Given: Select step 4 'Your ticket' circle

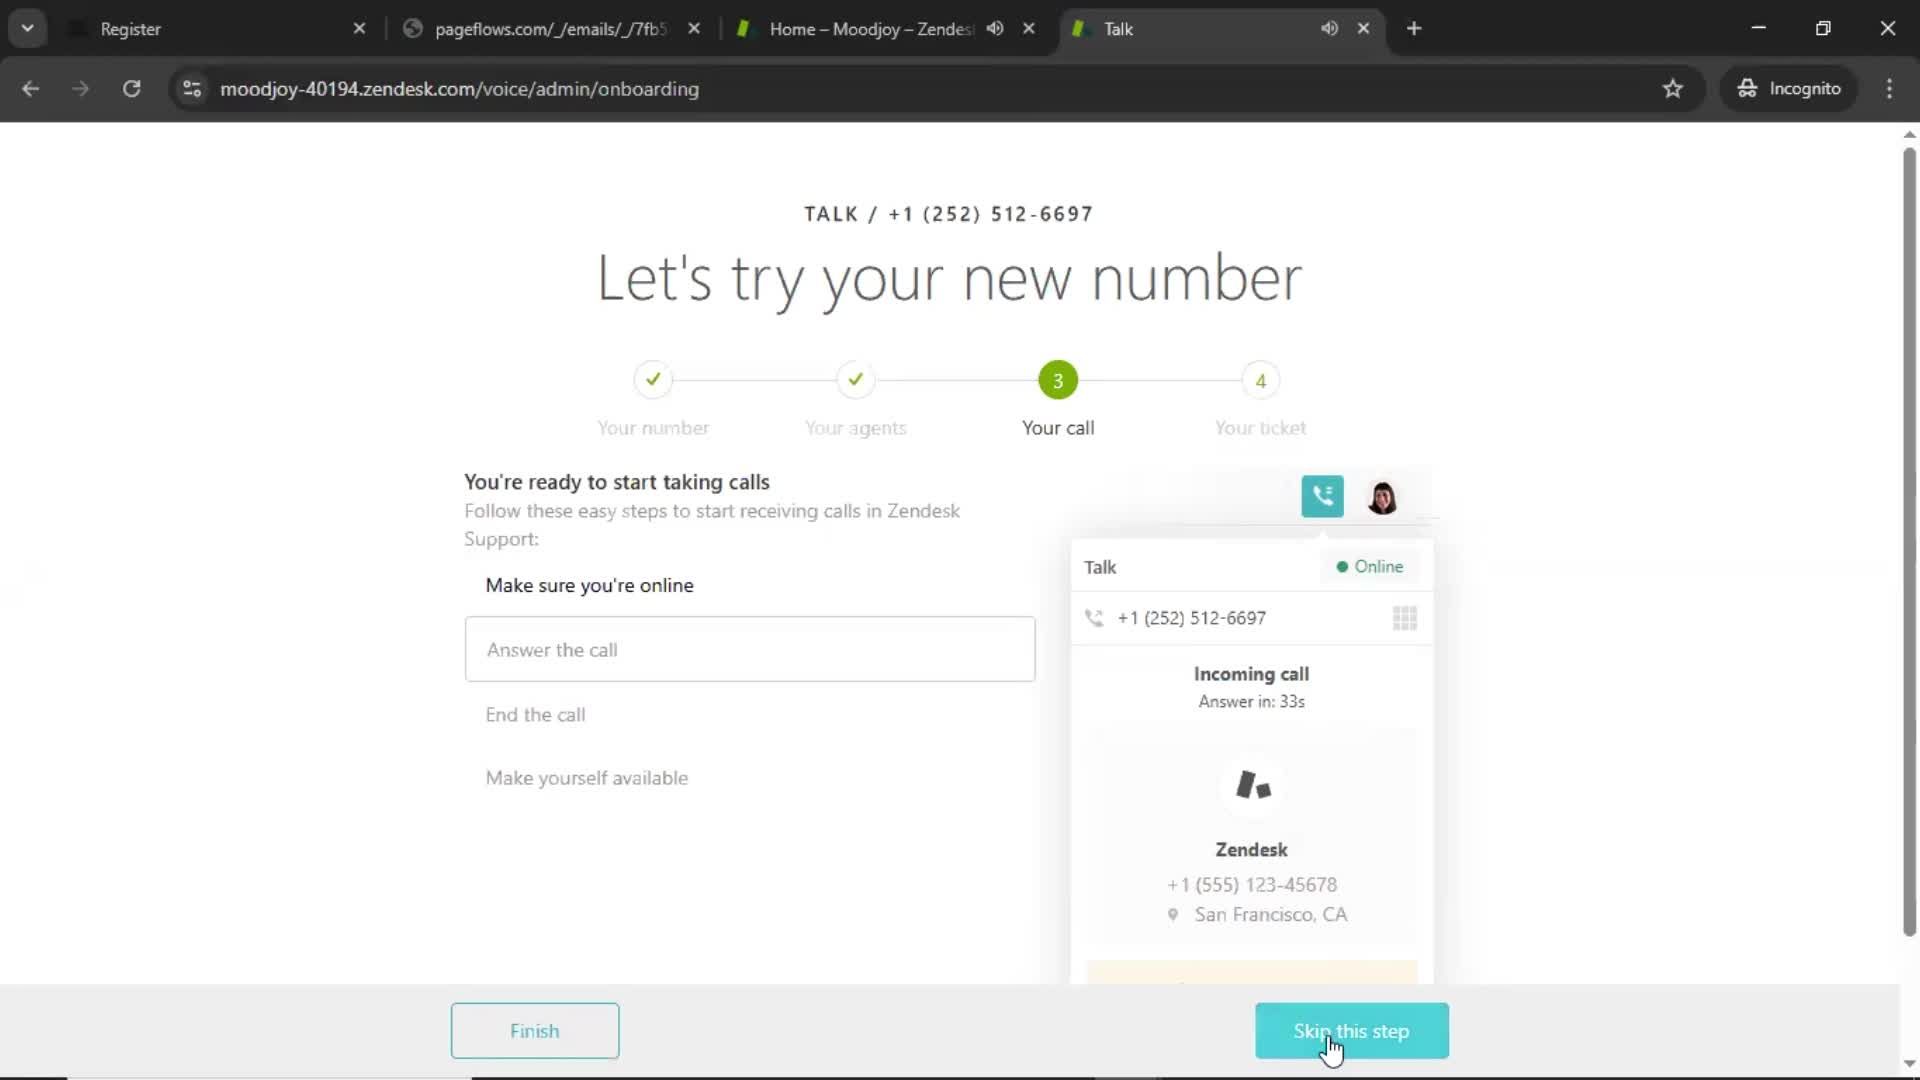Looking at the screenshot, I should (1260, 380).
